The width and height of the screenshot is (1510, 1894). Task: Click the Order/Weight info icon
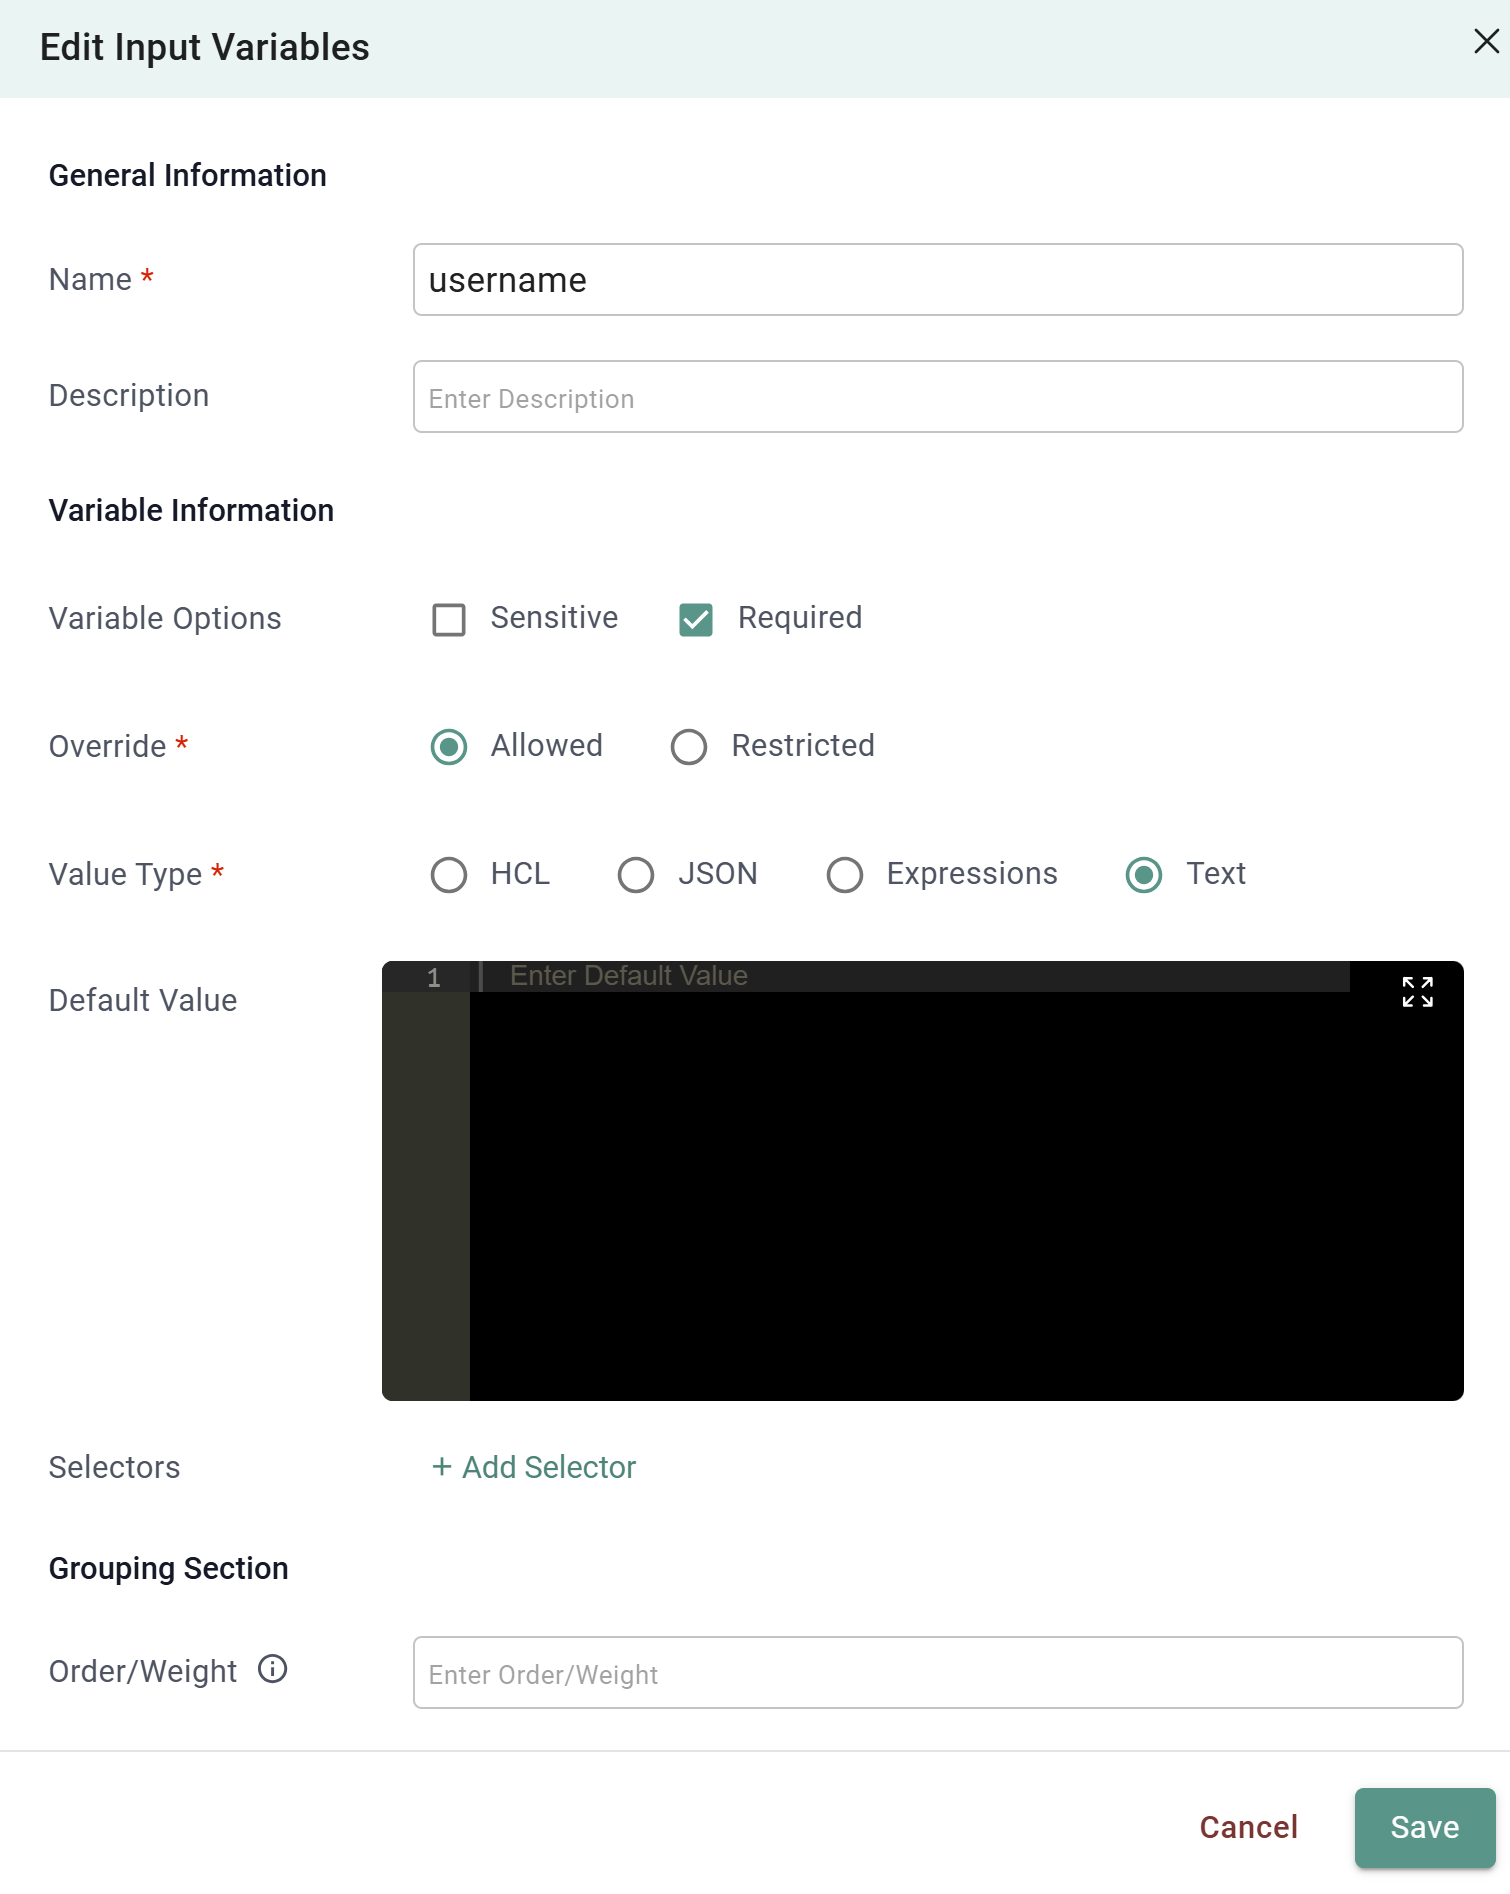click(272, 1669)
